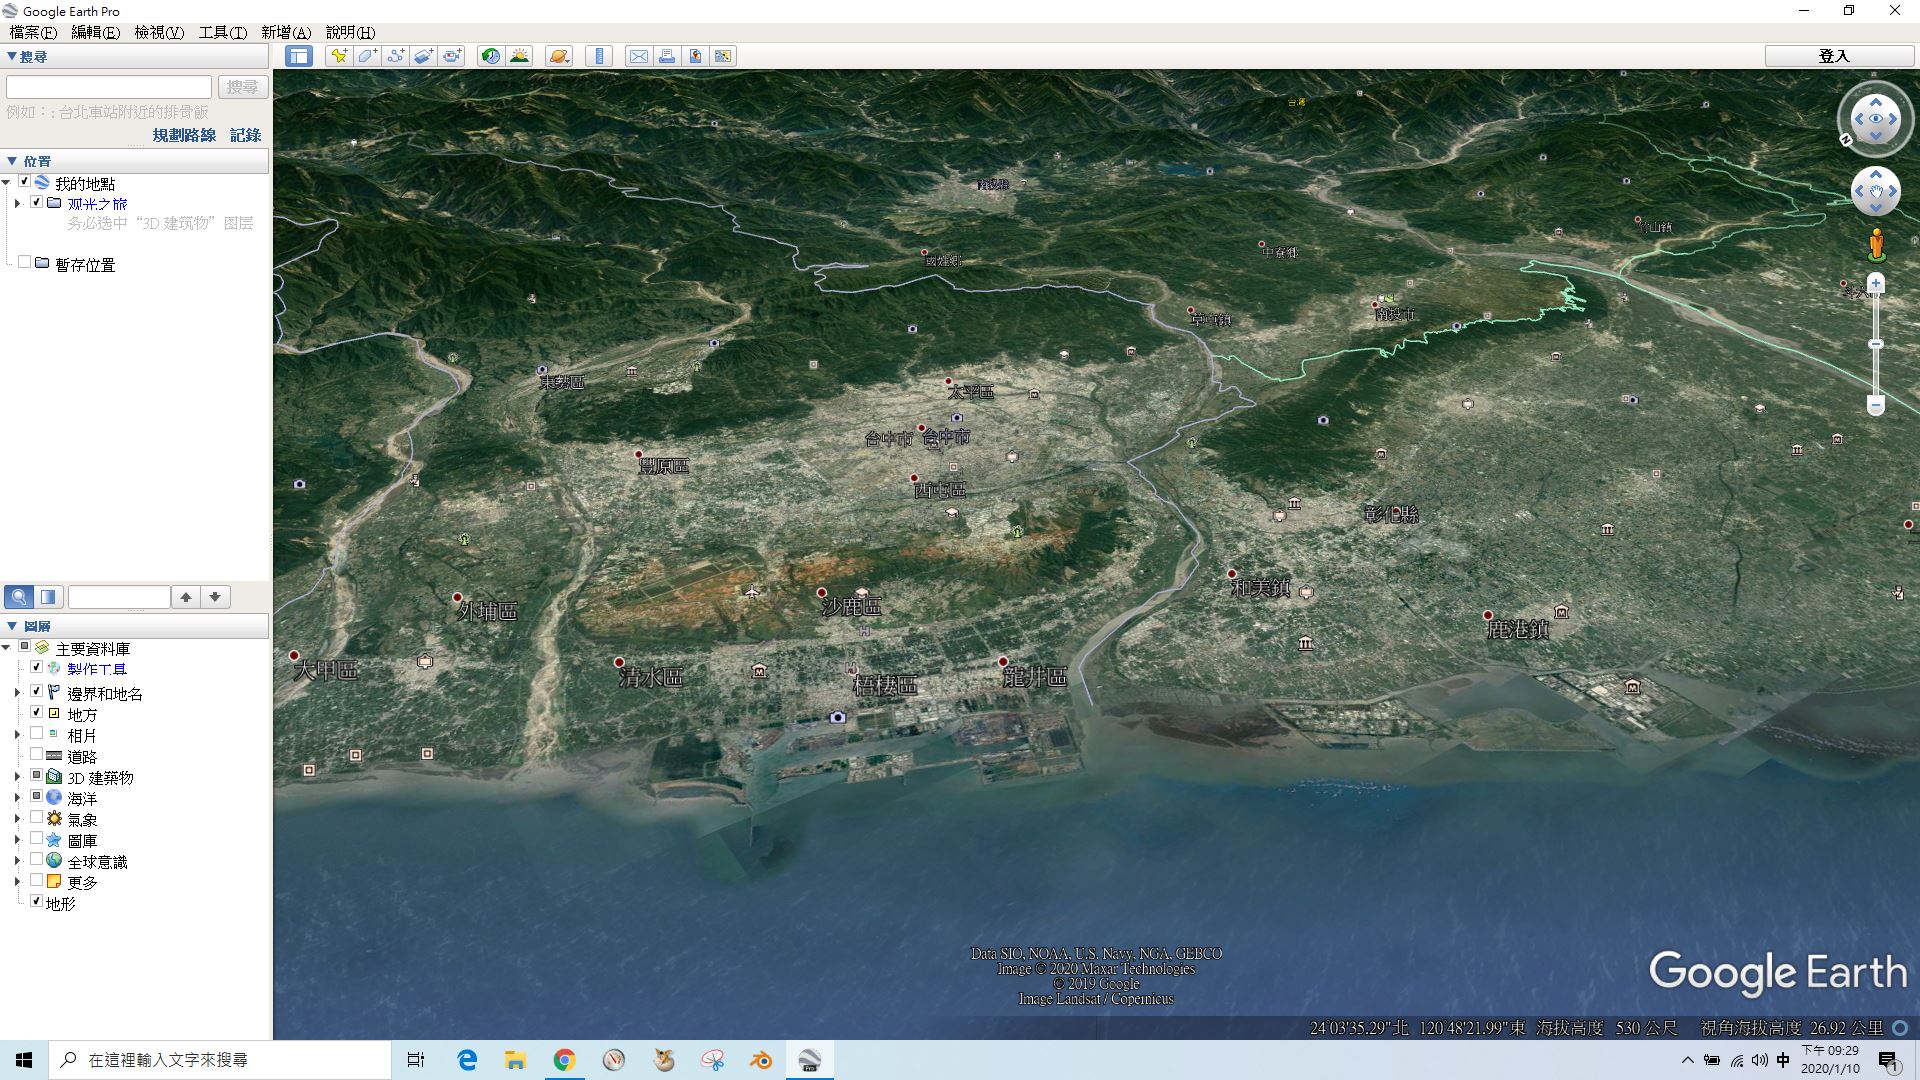
Task: Click the Print toolbar icon
Action: click(x=666, y=56)
